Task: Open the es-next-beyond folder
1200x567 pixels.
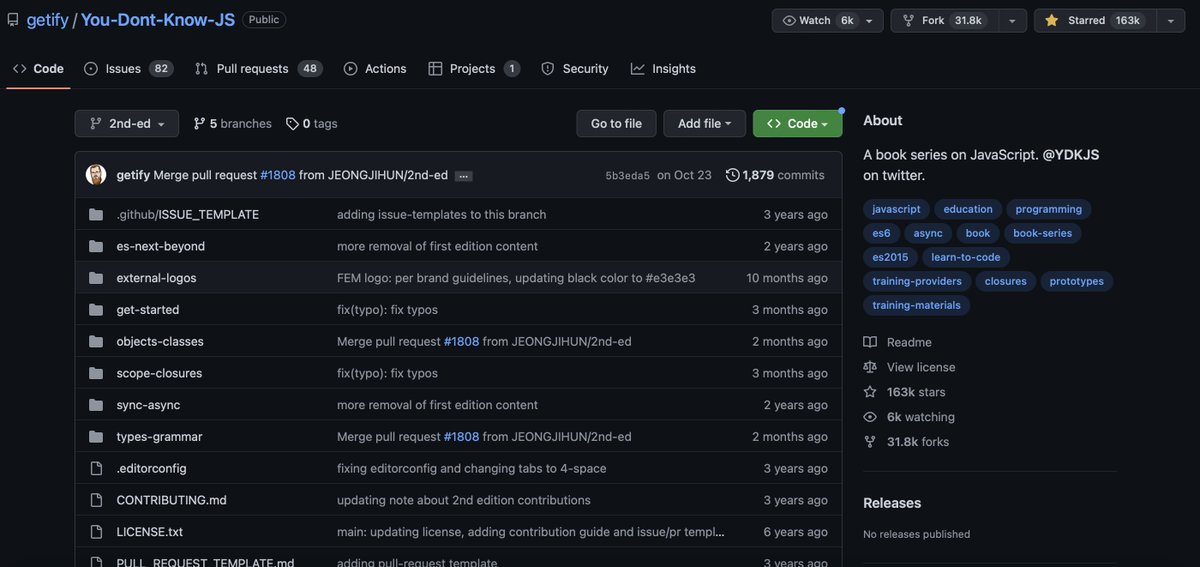Action: click(161, 246)
